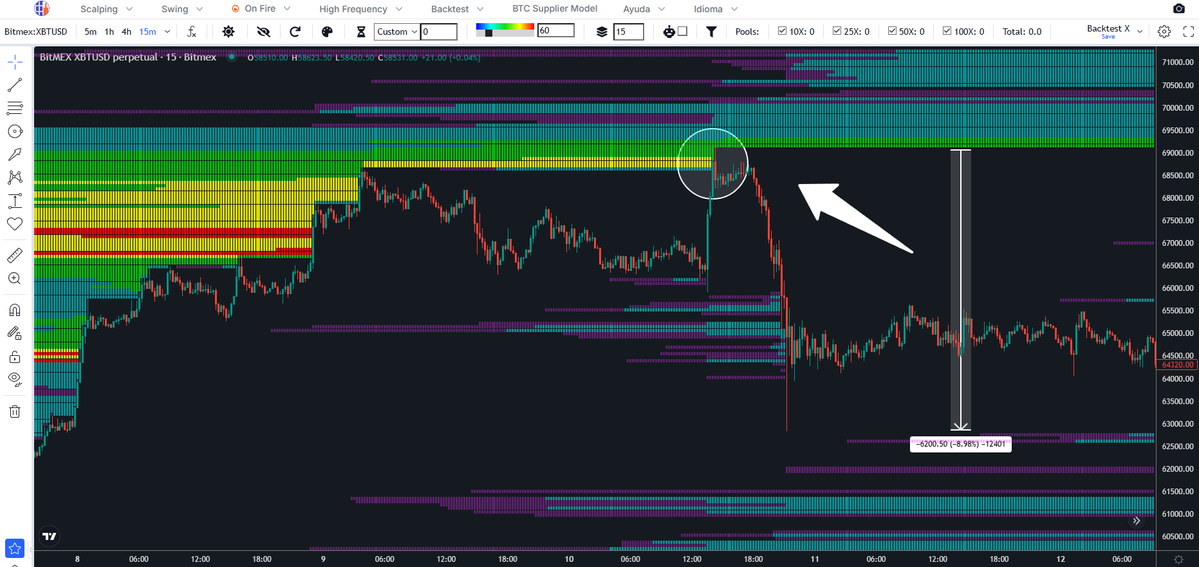Click the TradingView logo on chart
The width and height of the screenshot is (1199, 567).
[x=50, y=537]
